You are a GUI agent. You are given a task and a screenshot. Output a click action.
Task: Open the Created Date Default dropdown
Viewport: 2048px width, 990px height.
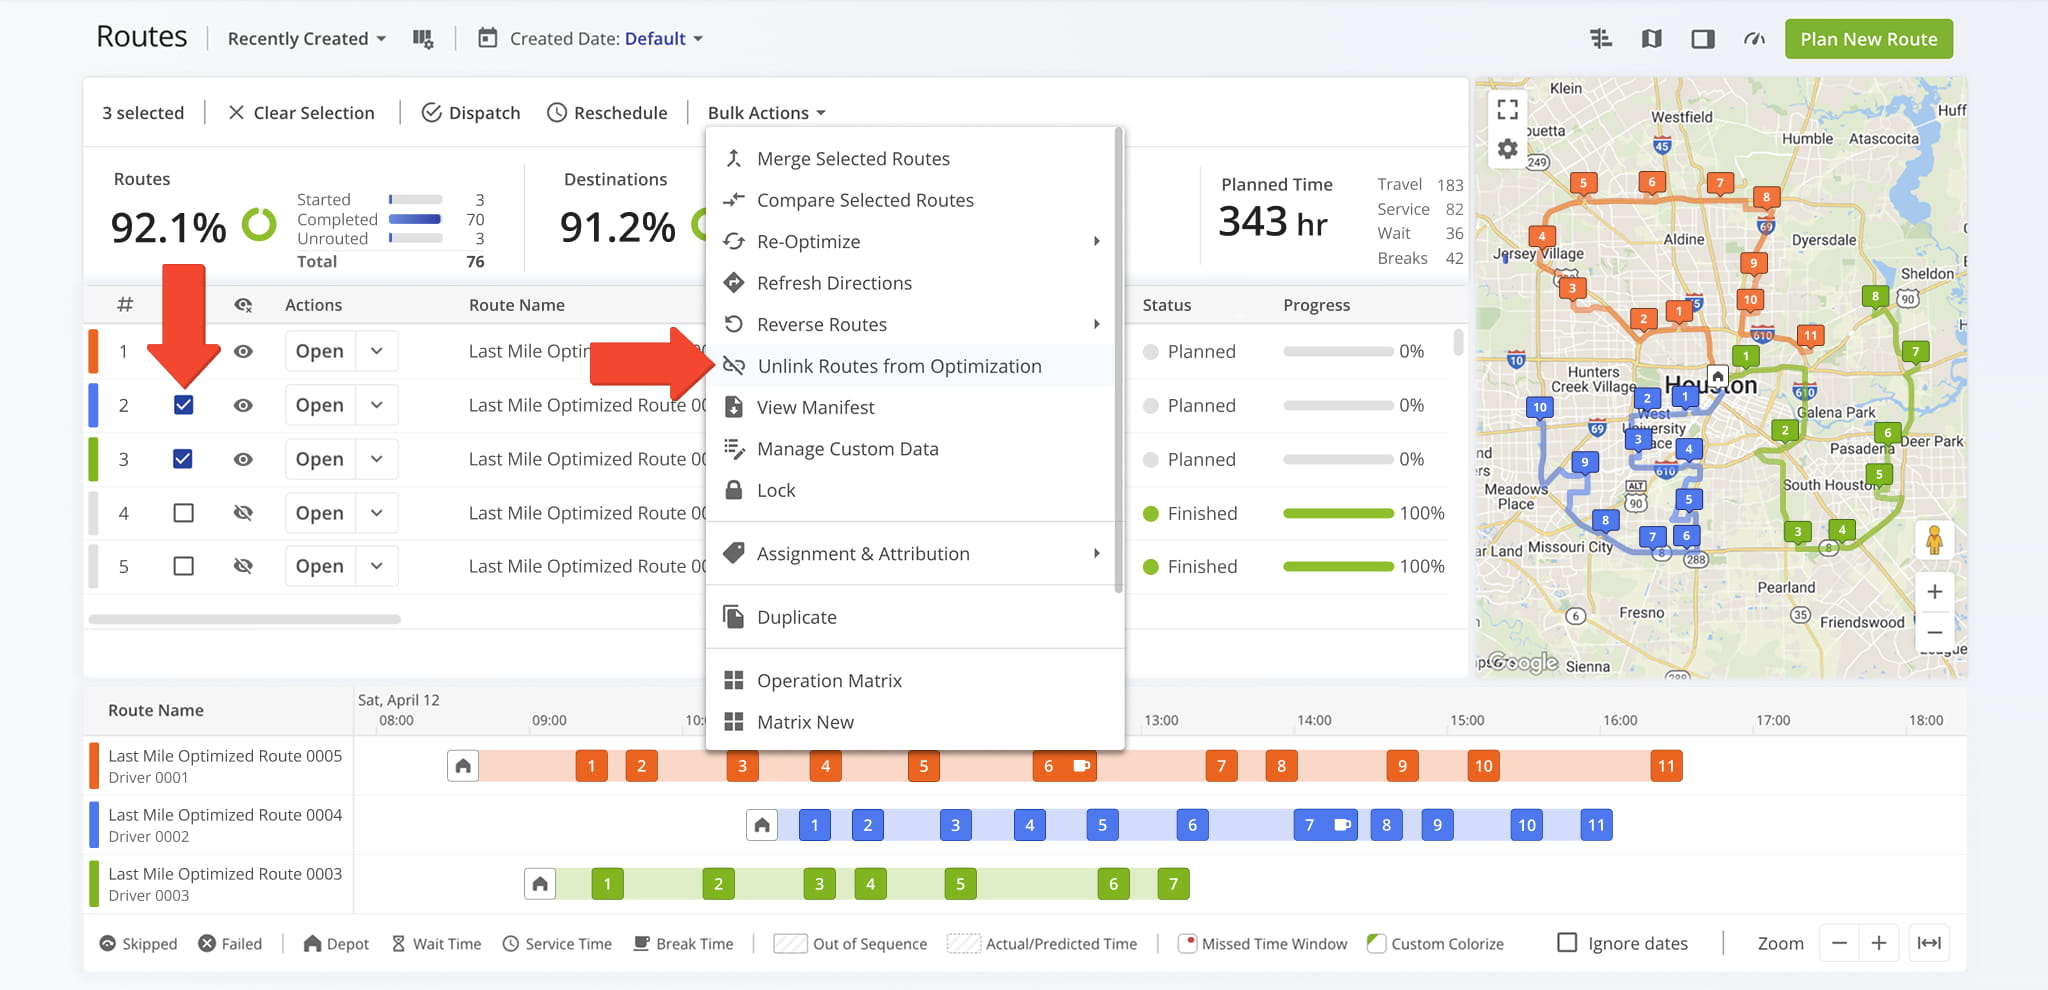click(664, 39)
